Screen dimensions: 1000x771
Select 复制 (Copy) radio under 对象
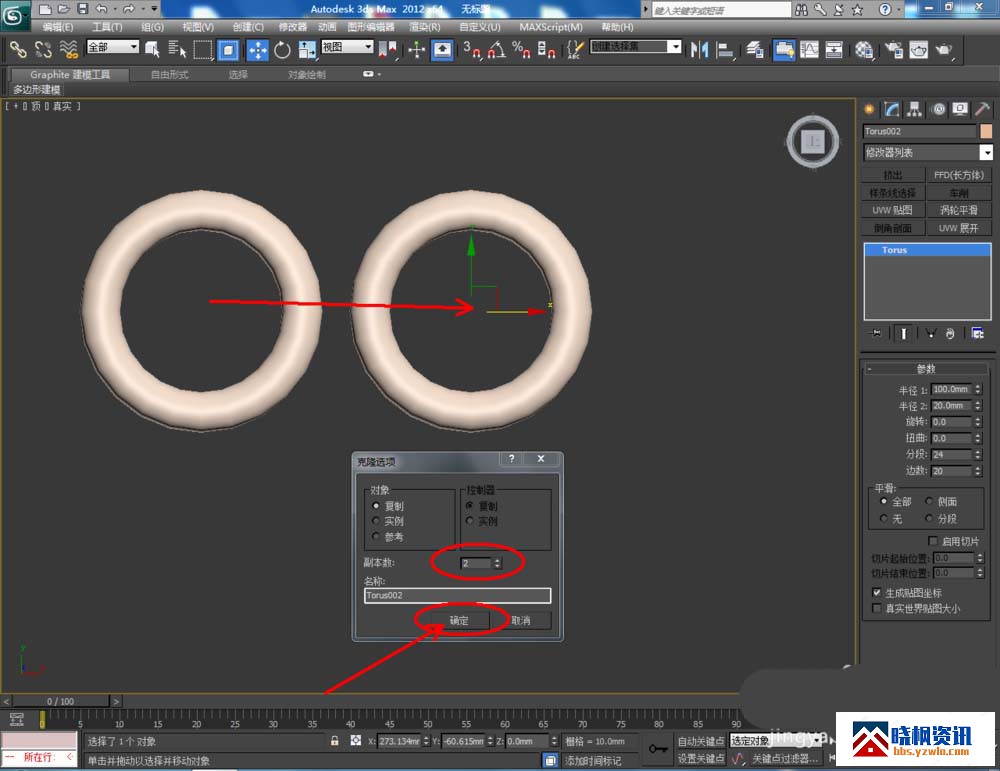tap(376, 506)
